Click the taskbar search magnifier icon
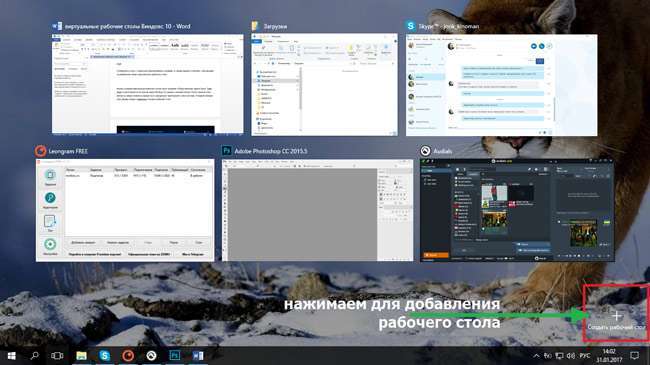The height and width of the screenshot is (365, 650). click(x=35, y=356)
